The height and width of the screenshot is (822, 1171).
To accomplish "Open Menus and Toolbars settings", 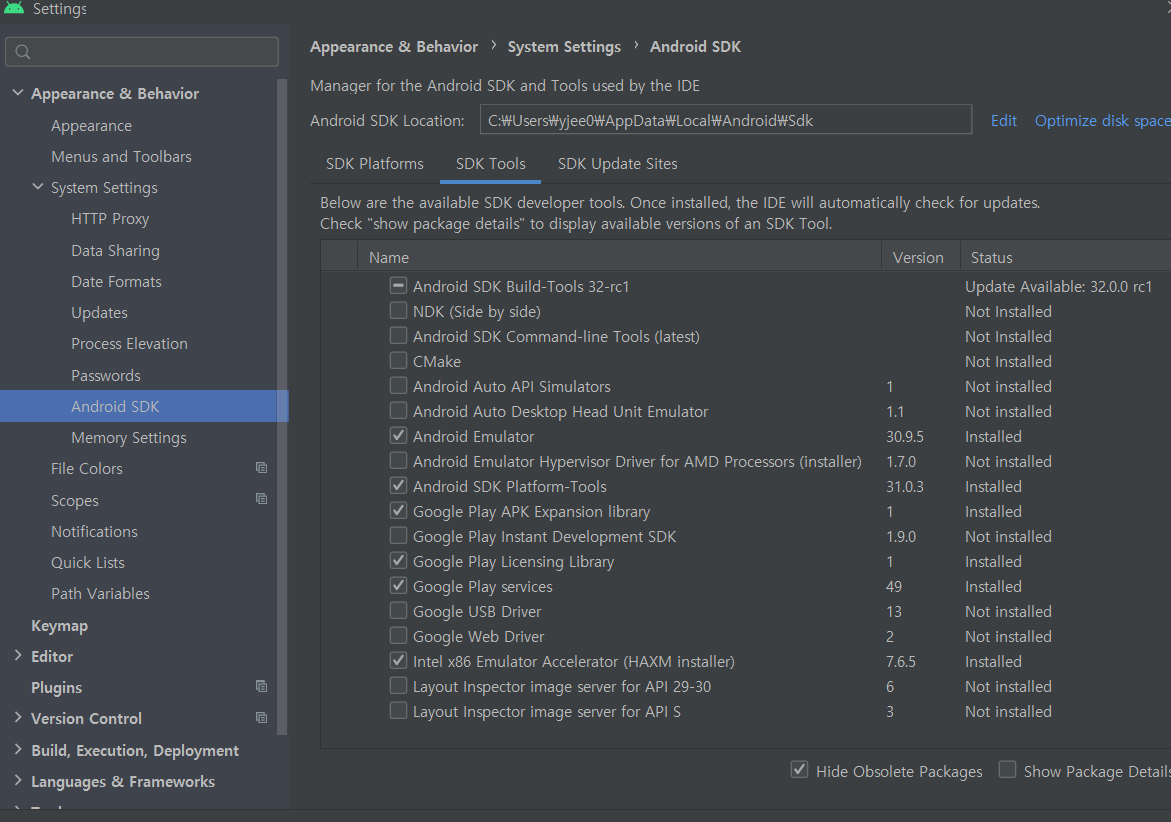I will click(121, 157).
